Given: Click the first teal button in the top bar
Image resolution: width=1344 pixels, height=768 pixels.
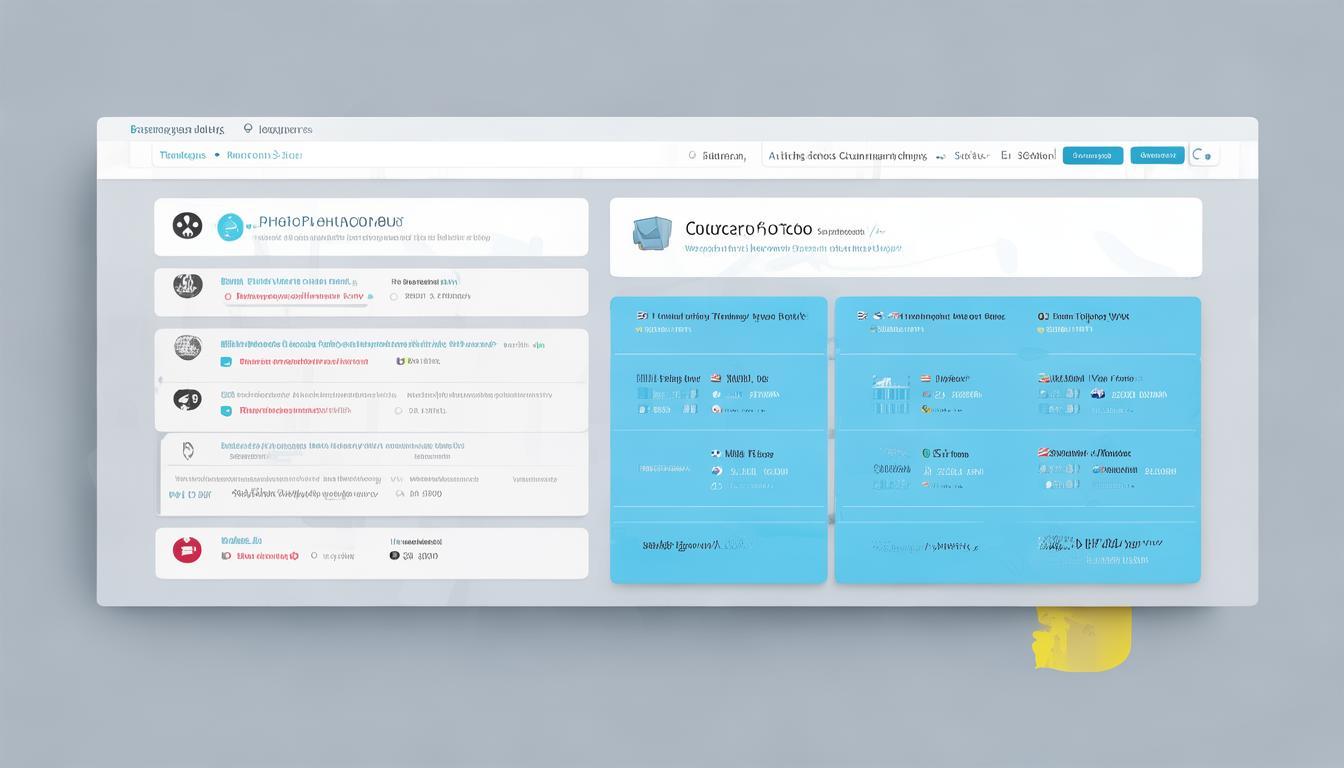Looking at the screenshot, I should point(1092,155).
